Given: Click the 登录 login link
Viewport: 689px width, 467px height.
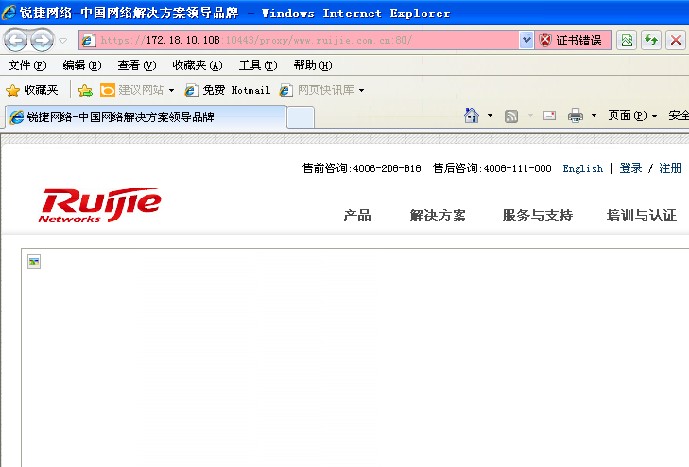Looking at the screenshot, I should pos(631,168).
